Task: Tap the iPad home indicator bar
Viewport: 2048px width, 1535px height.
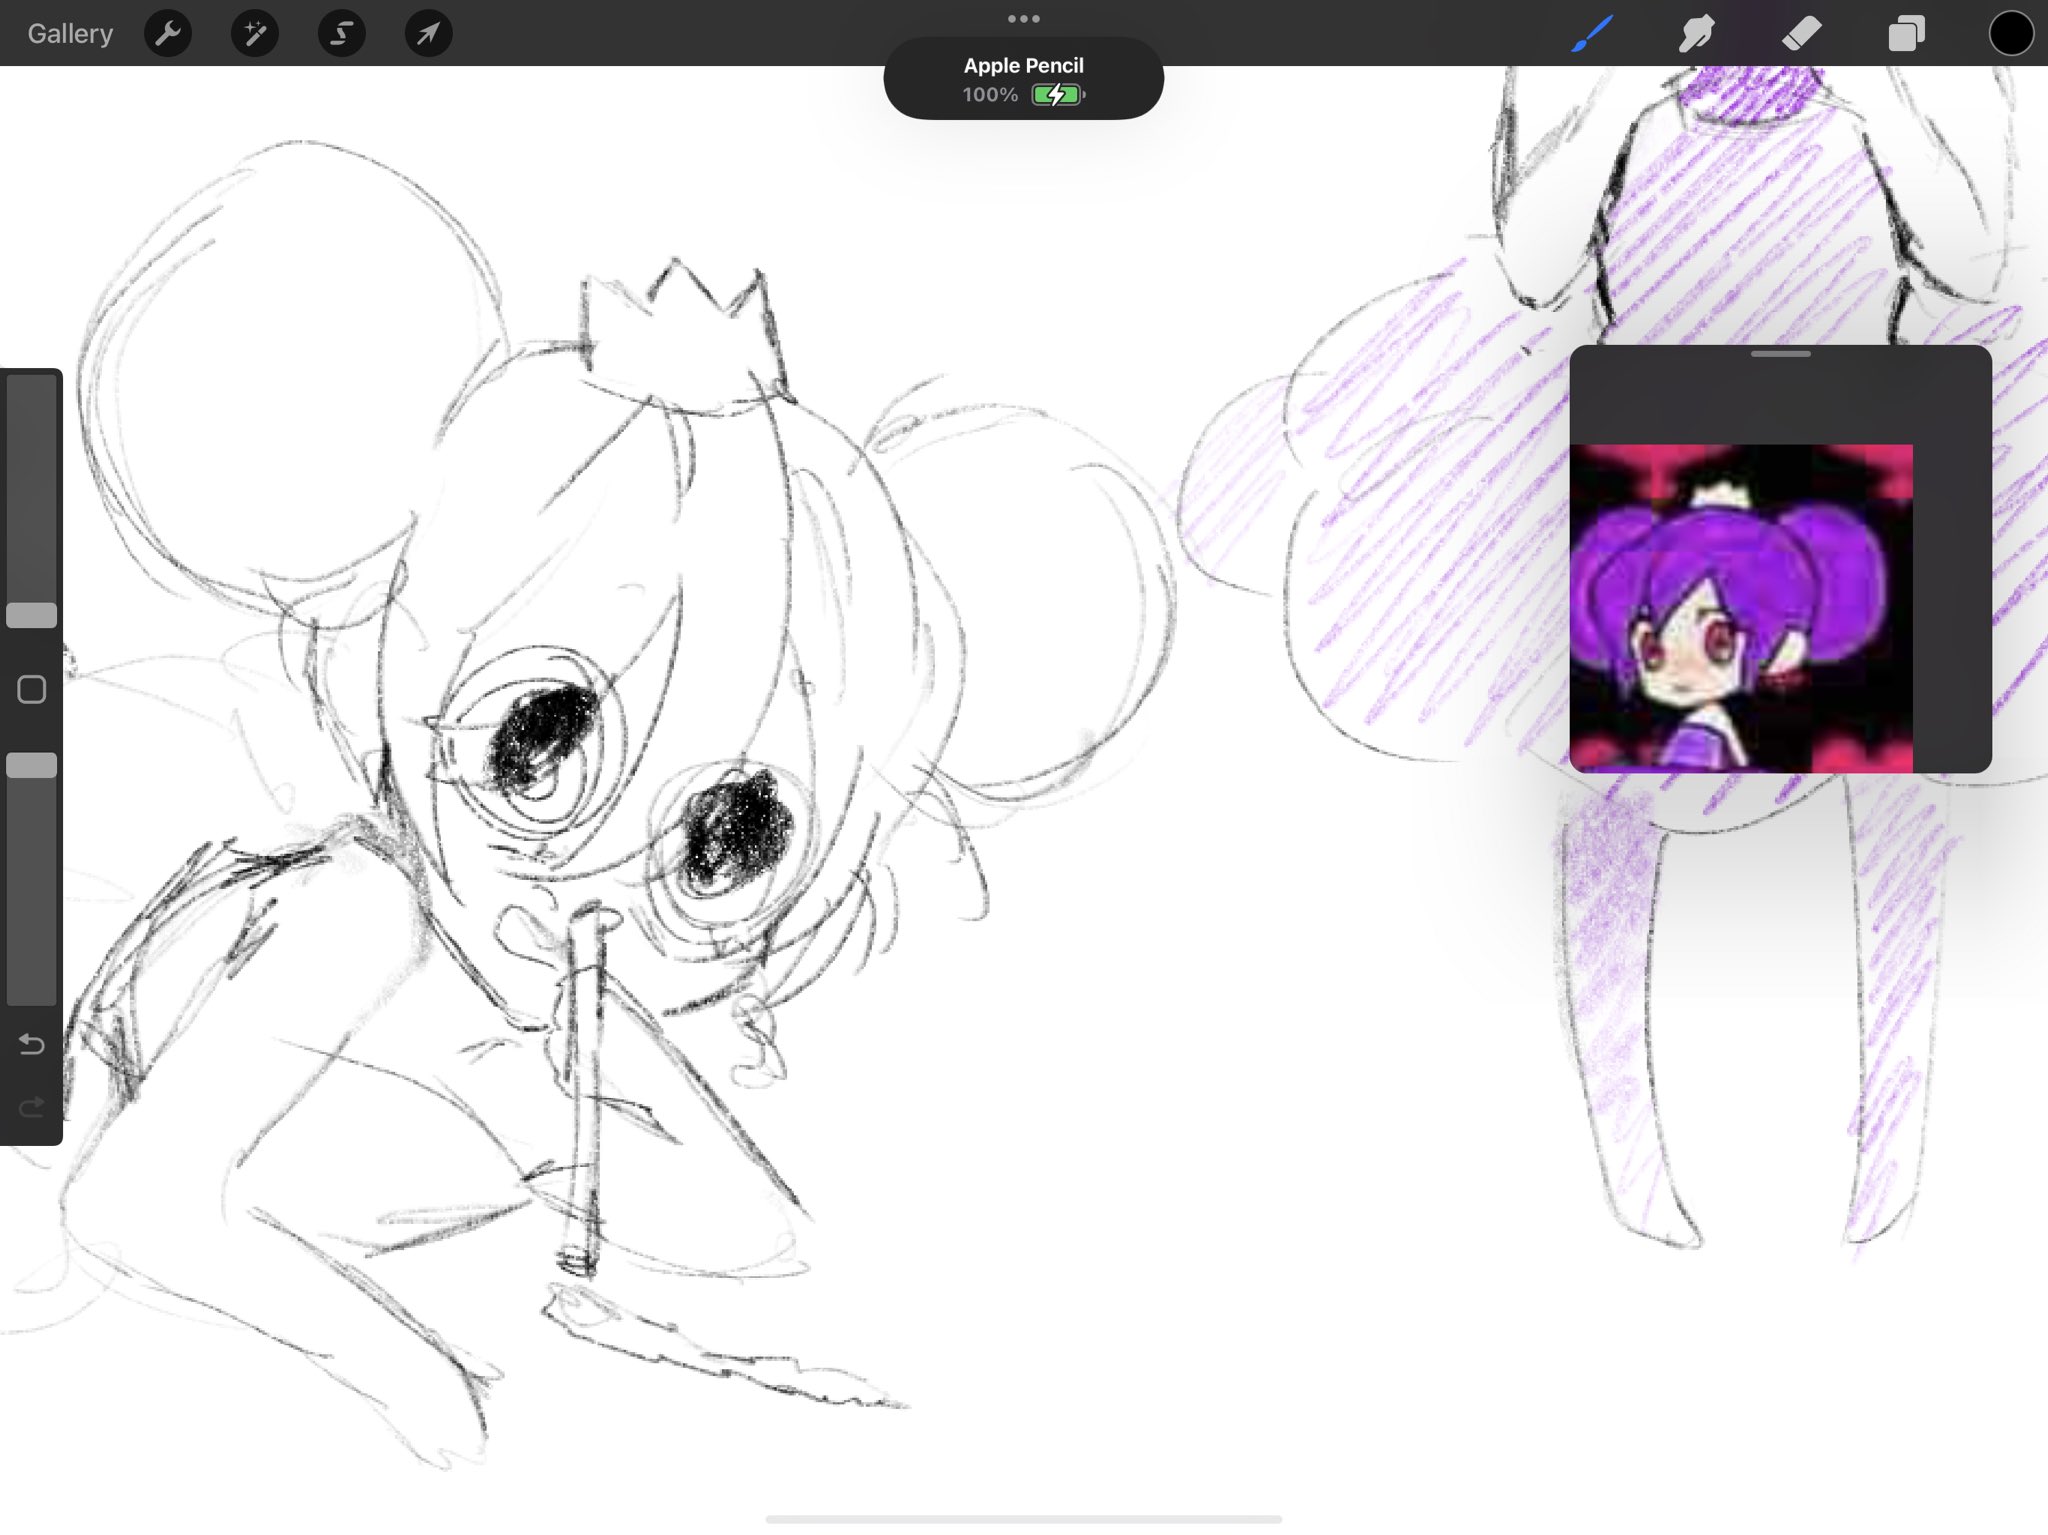Action: [1023, 1518]
